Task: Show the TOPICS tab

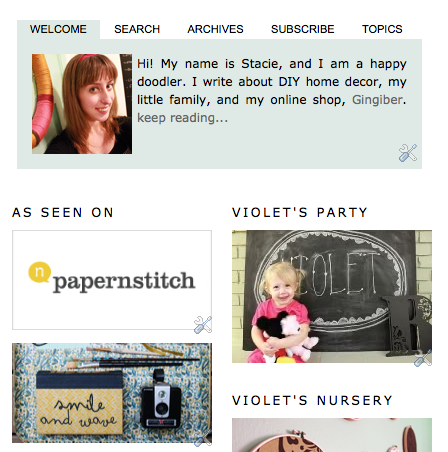Action: click(382, 29)
